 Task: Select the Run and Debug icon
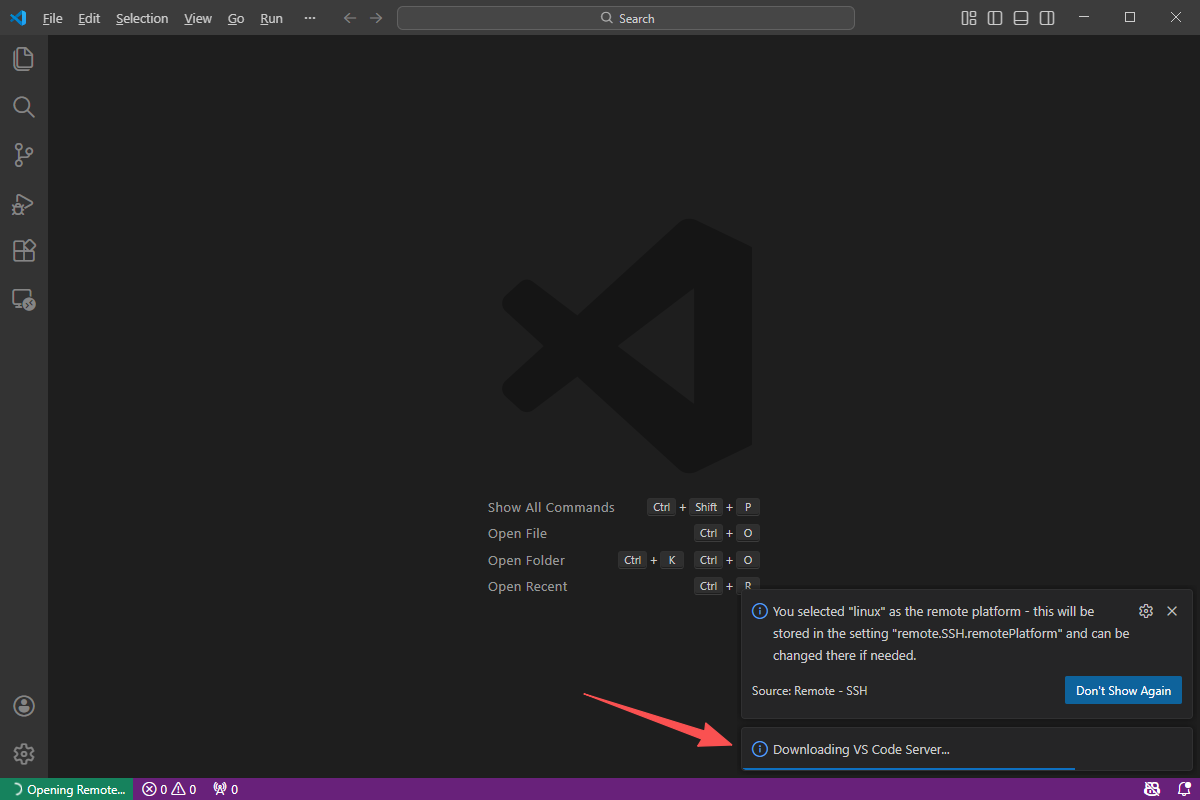point(24,203)
